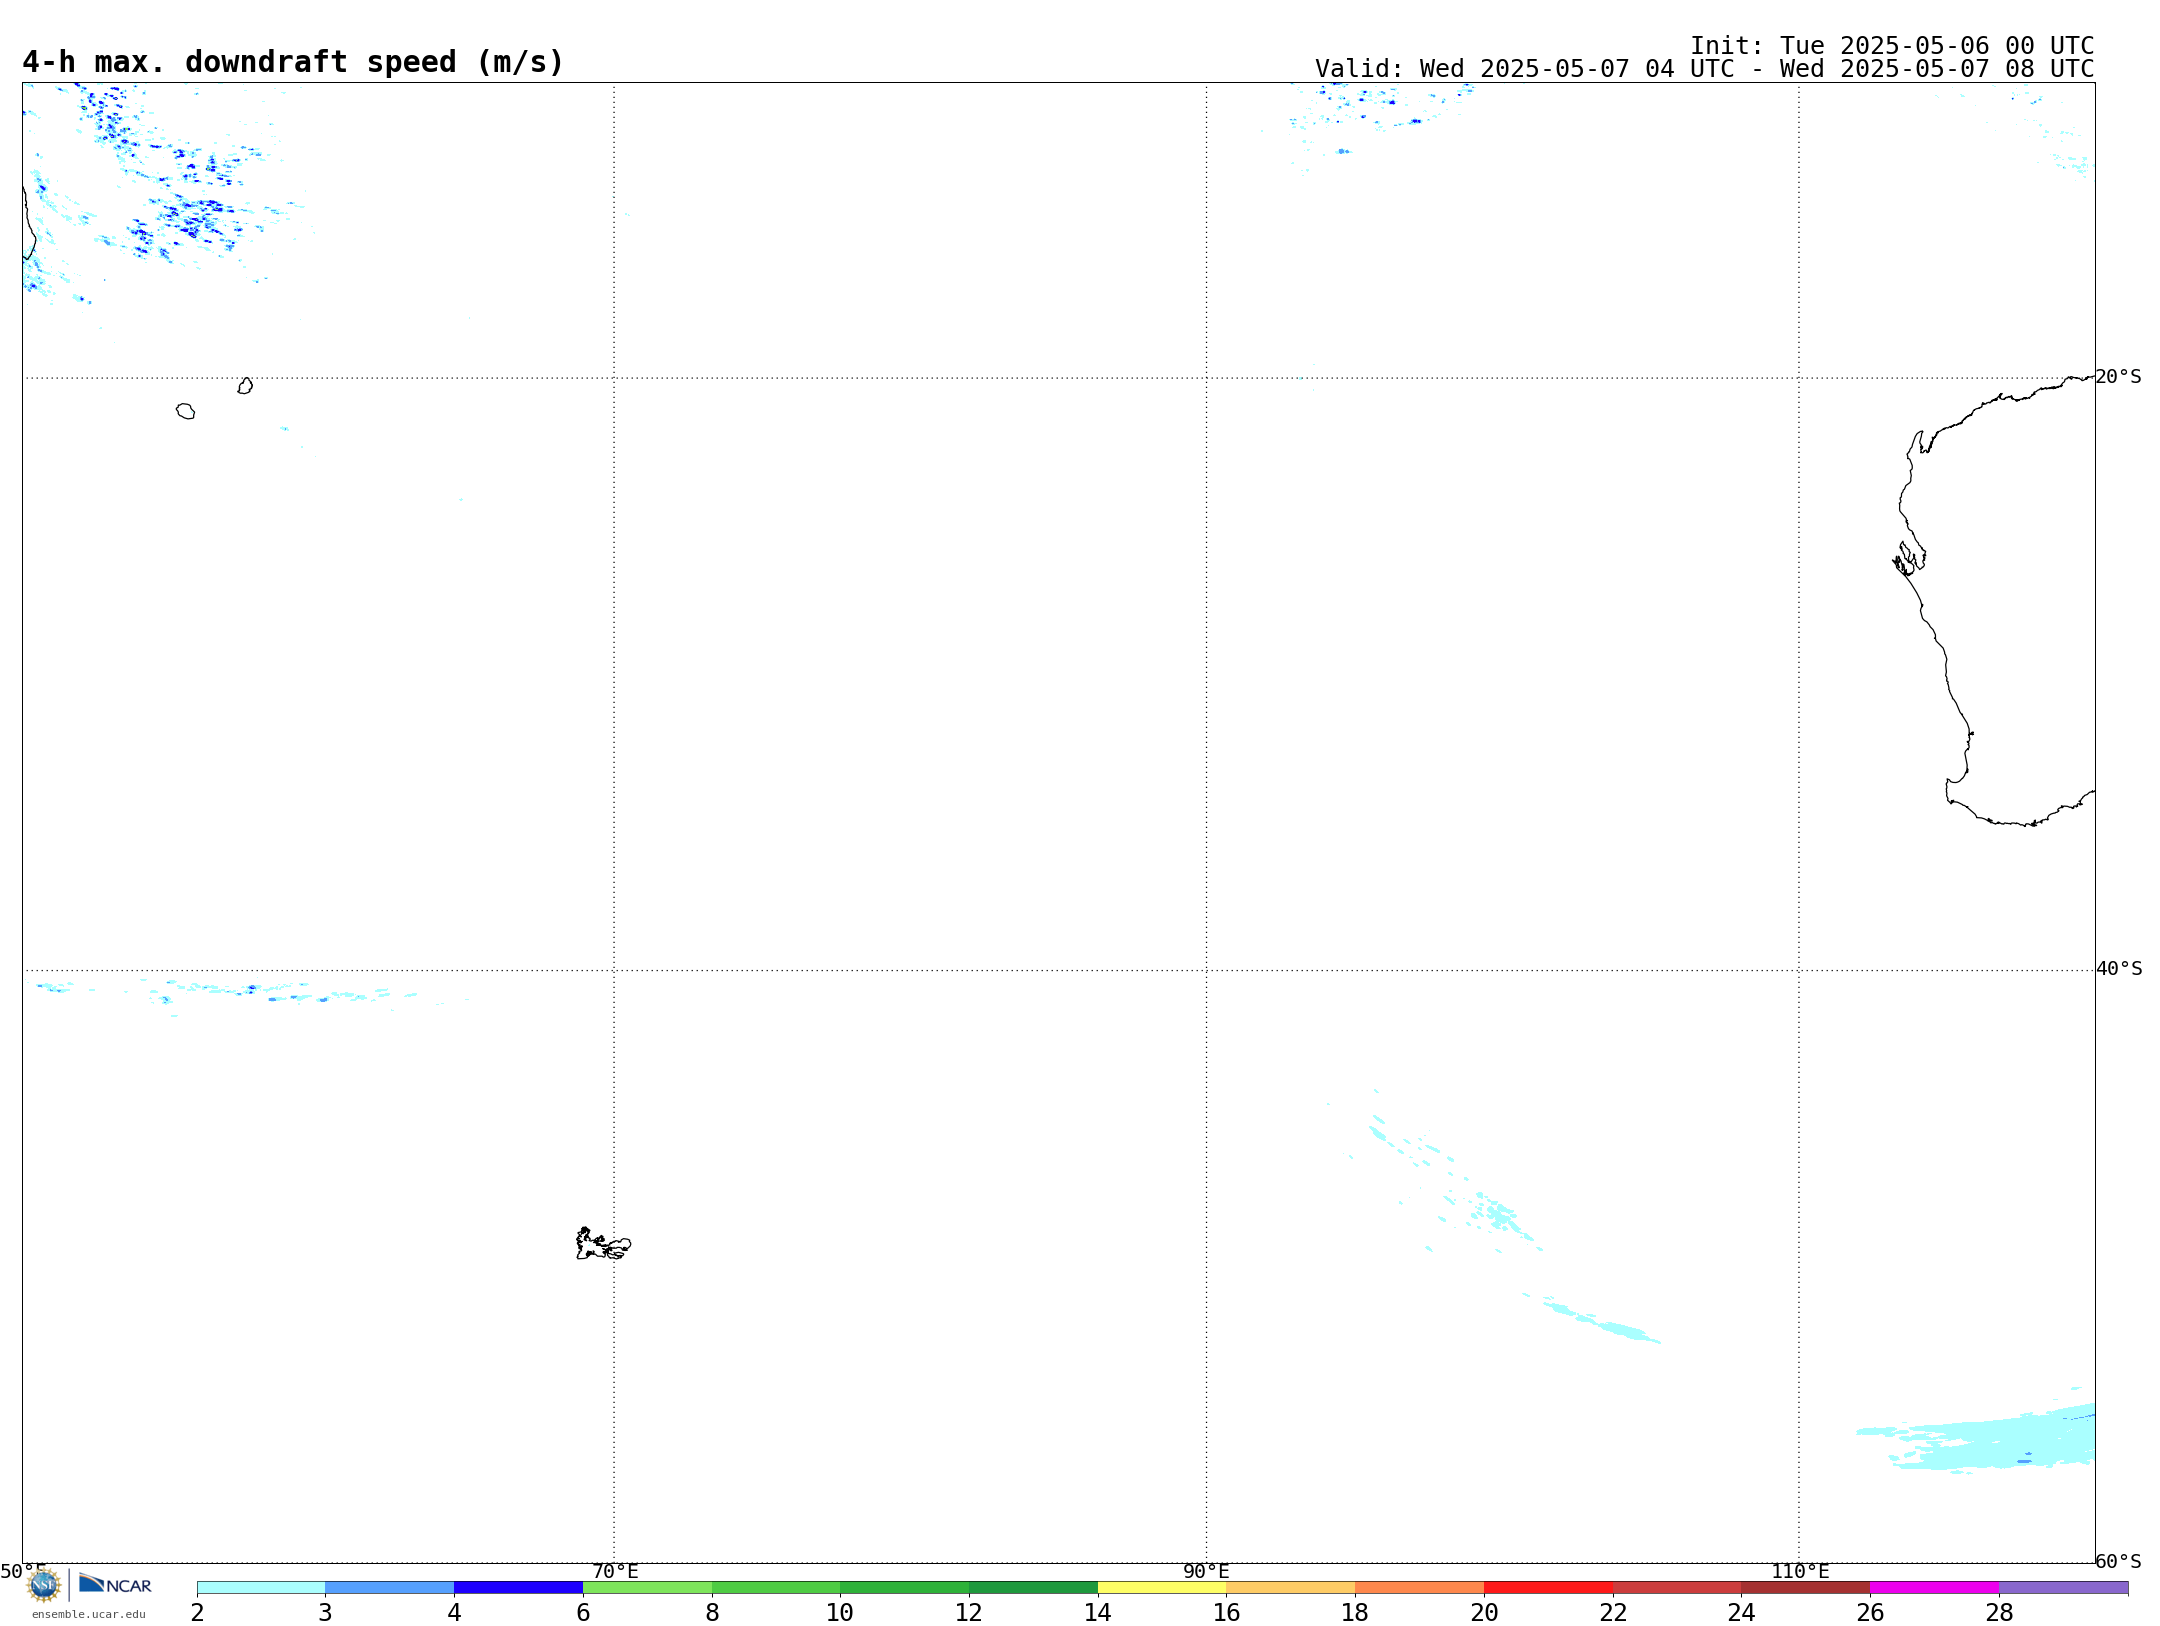
Task: Select the light orange 16–18 m/s swatch
Action: point(1291,1587)
